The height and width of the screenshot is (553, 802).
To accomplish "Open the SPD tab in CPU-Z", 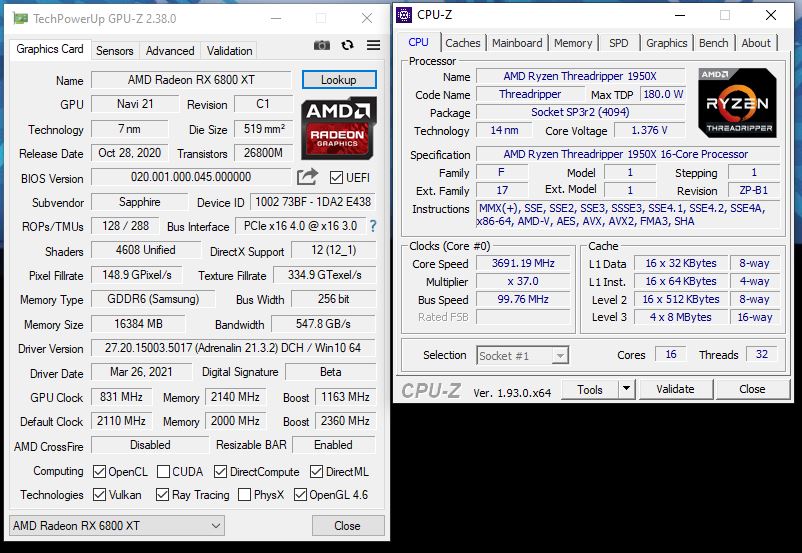I will point(618,43).
